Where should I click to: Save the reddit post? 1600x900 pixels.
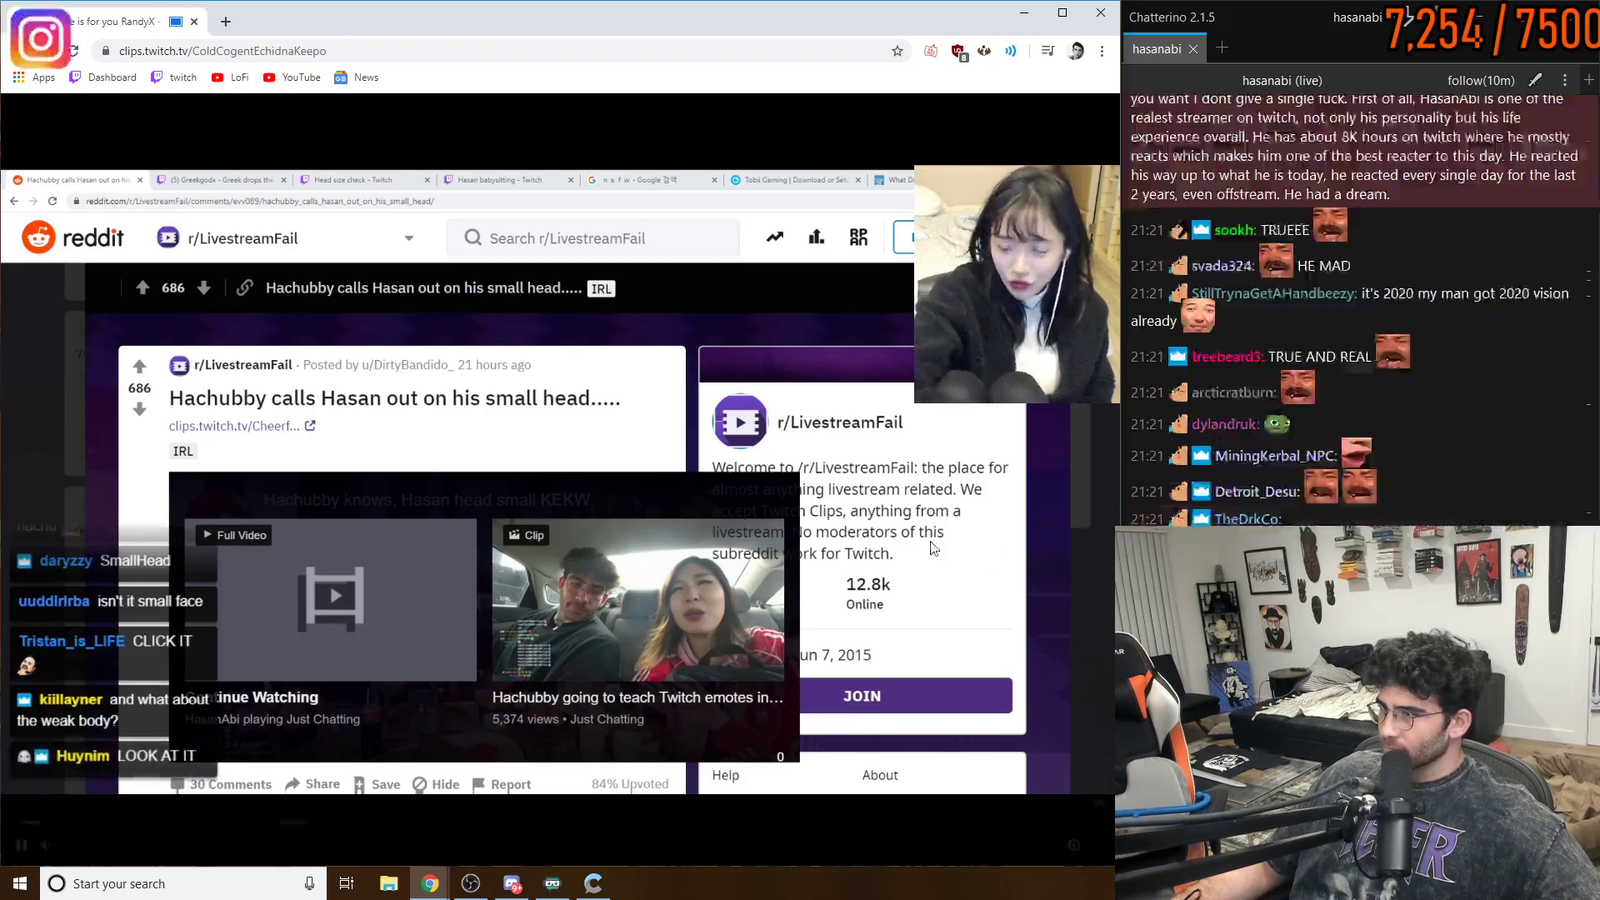376,785
